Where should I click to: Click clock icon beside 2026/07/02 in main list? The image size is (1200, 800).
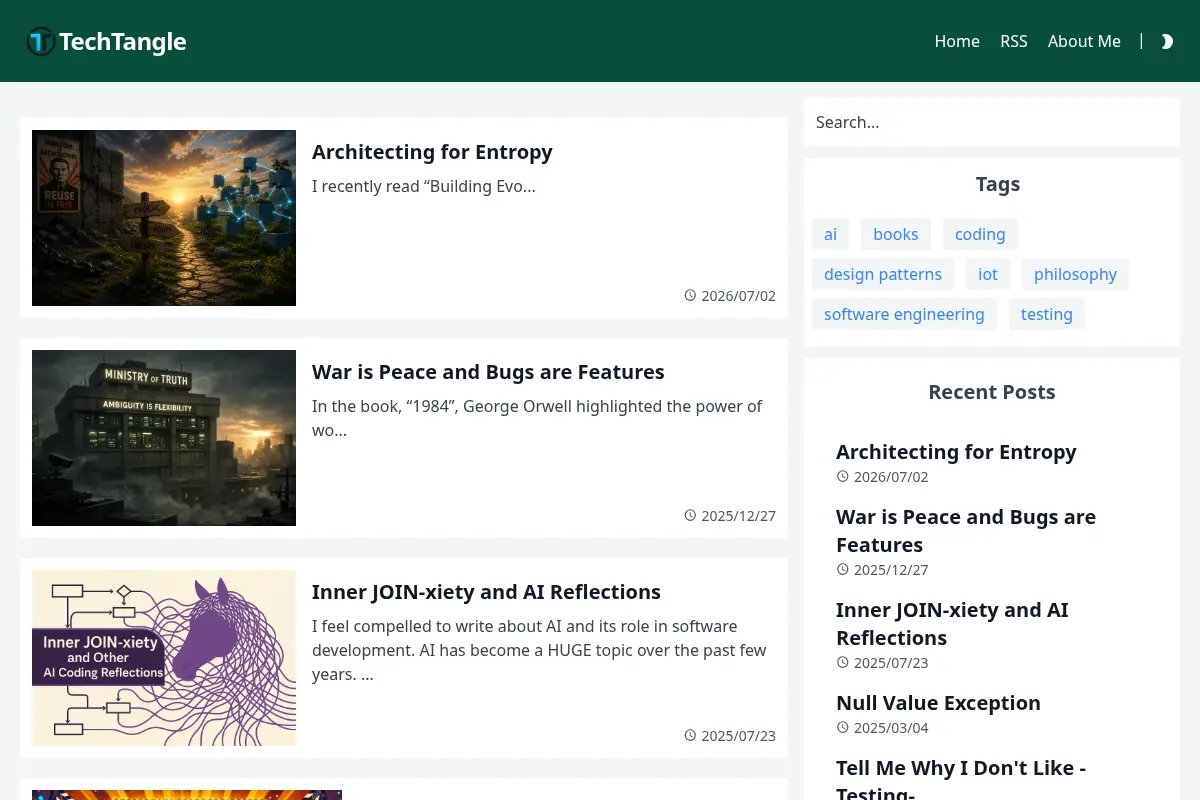click(x=690, y=296)
